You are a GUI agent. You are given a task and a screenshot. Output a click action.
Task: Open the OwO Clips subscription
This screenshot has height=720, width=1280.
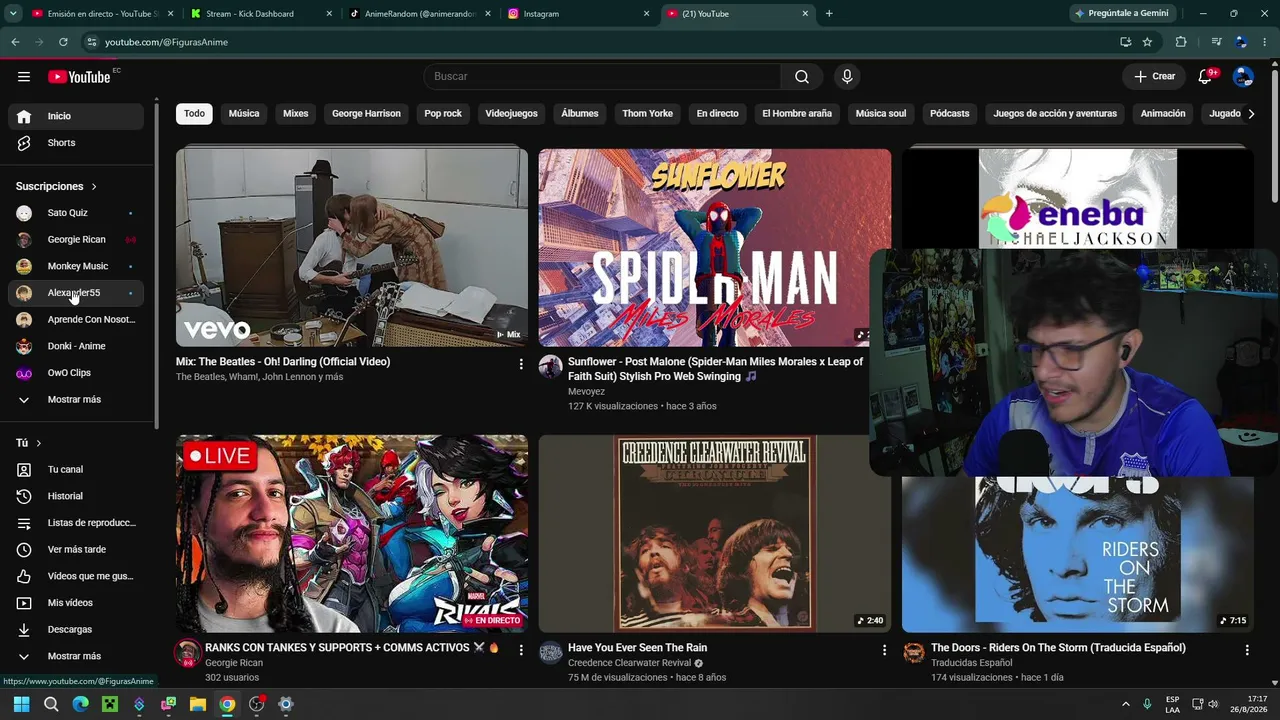click(x=76, y=373)
